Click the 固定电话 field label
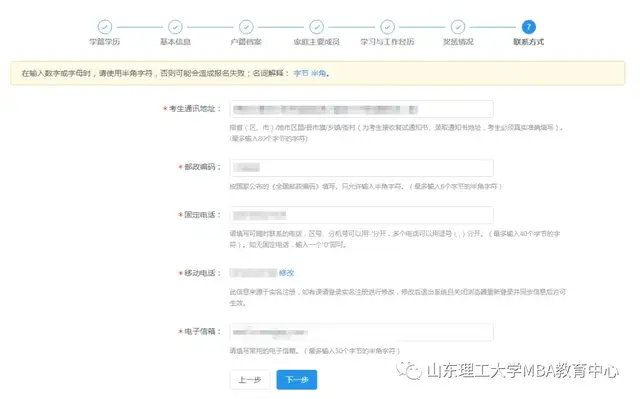This screenshot has height=399, width=640. 202,215
